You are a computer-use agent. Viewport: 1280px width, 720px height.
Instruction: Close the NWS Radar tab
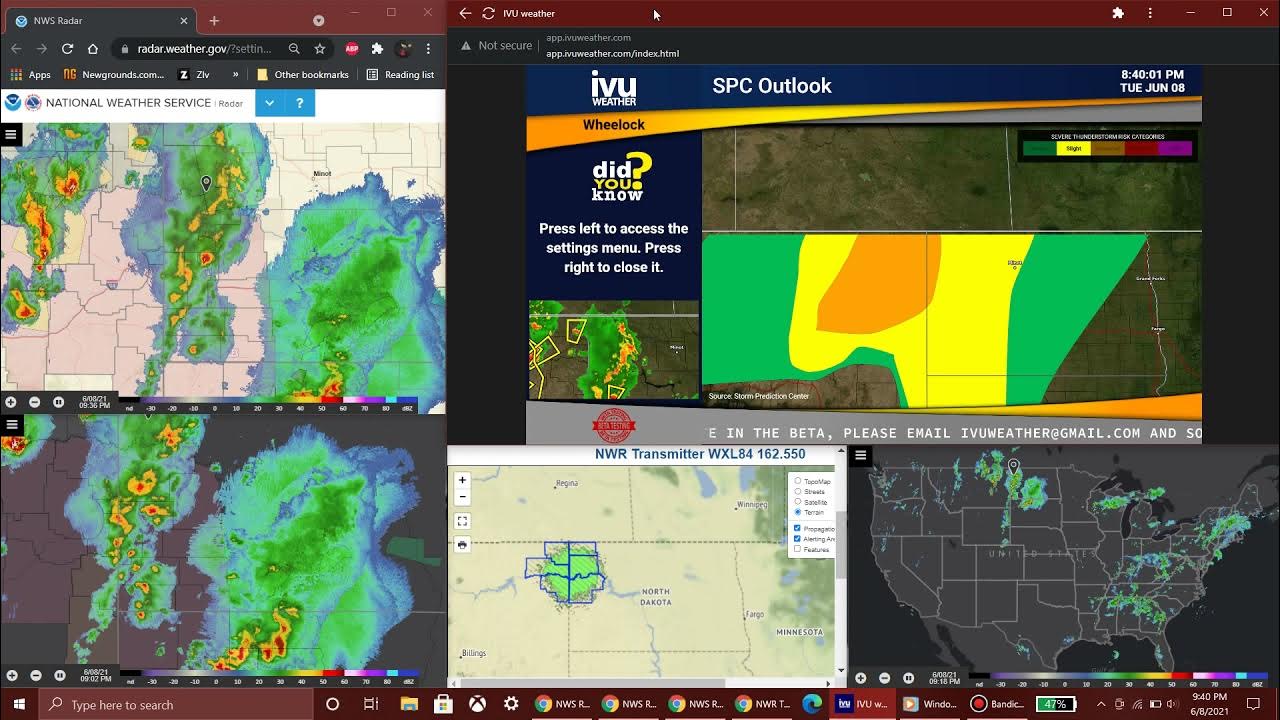click(184, 20)
